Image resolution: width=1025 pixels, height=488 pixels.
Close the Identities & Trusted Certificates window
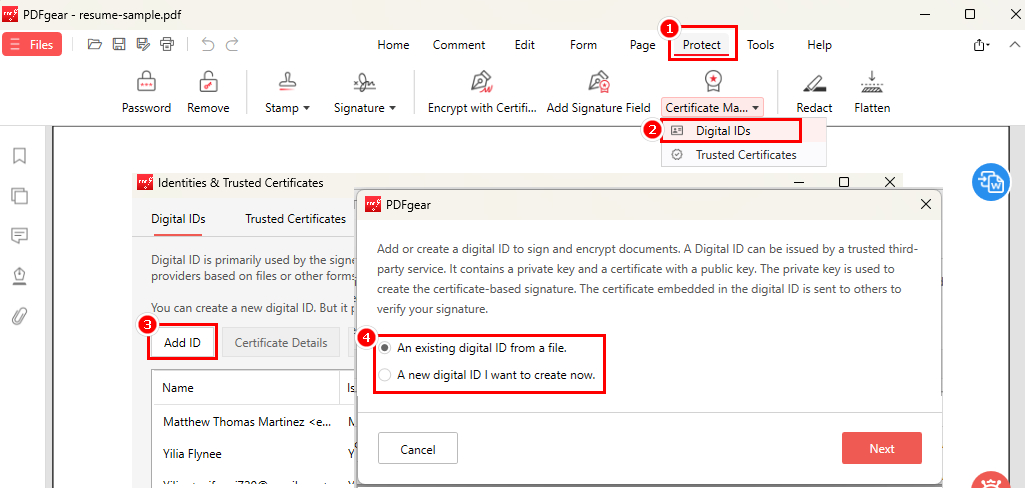(x=889, y=182)
